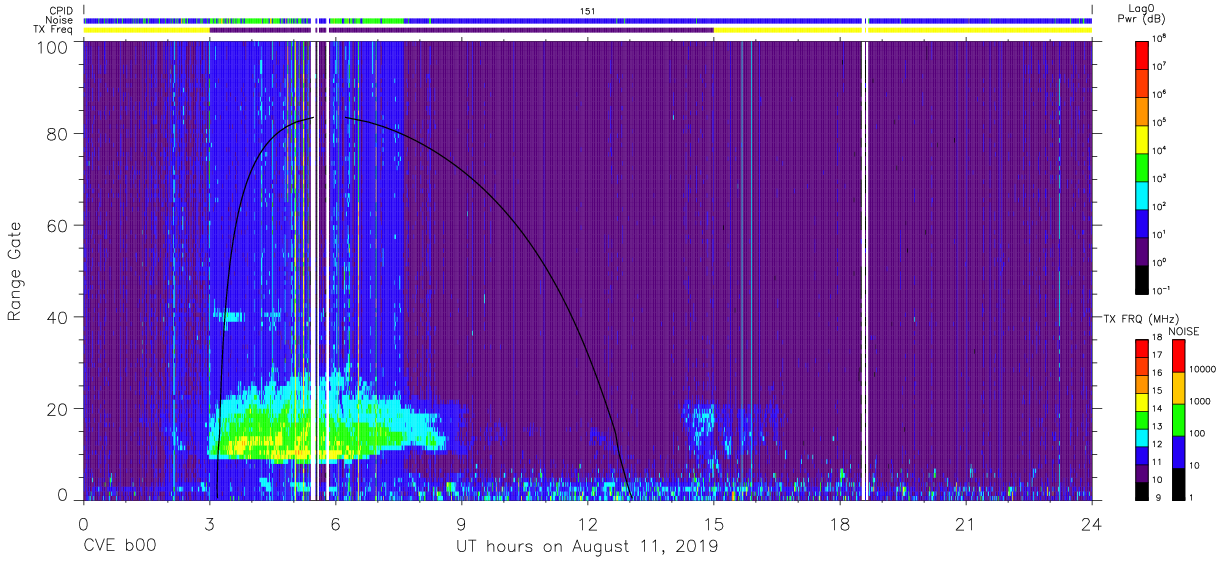Viewport: 1228px width, 567px height.
Task: Click TX FRQ legend value '14'
Action: (x=1159, y=408)
